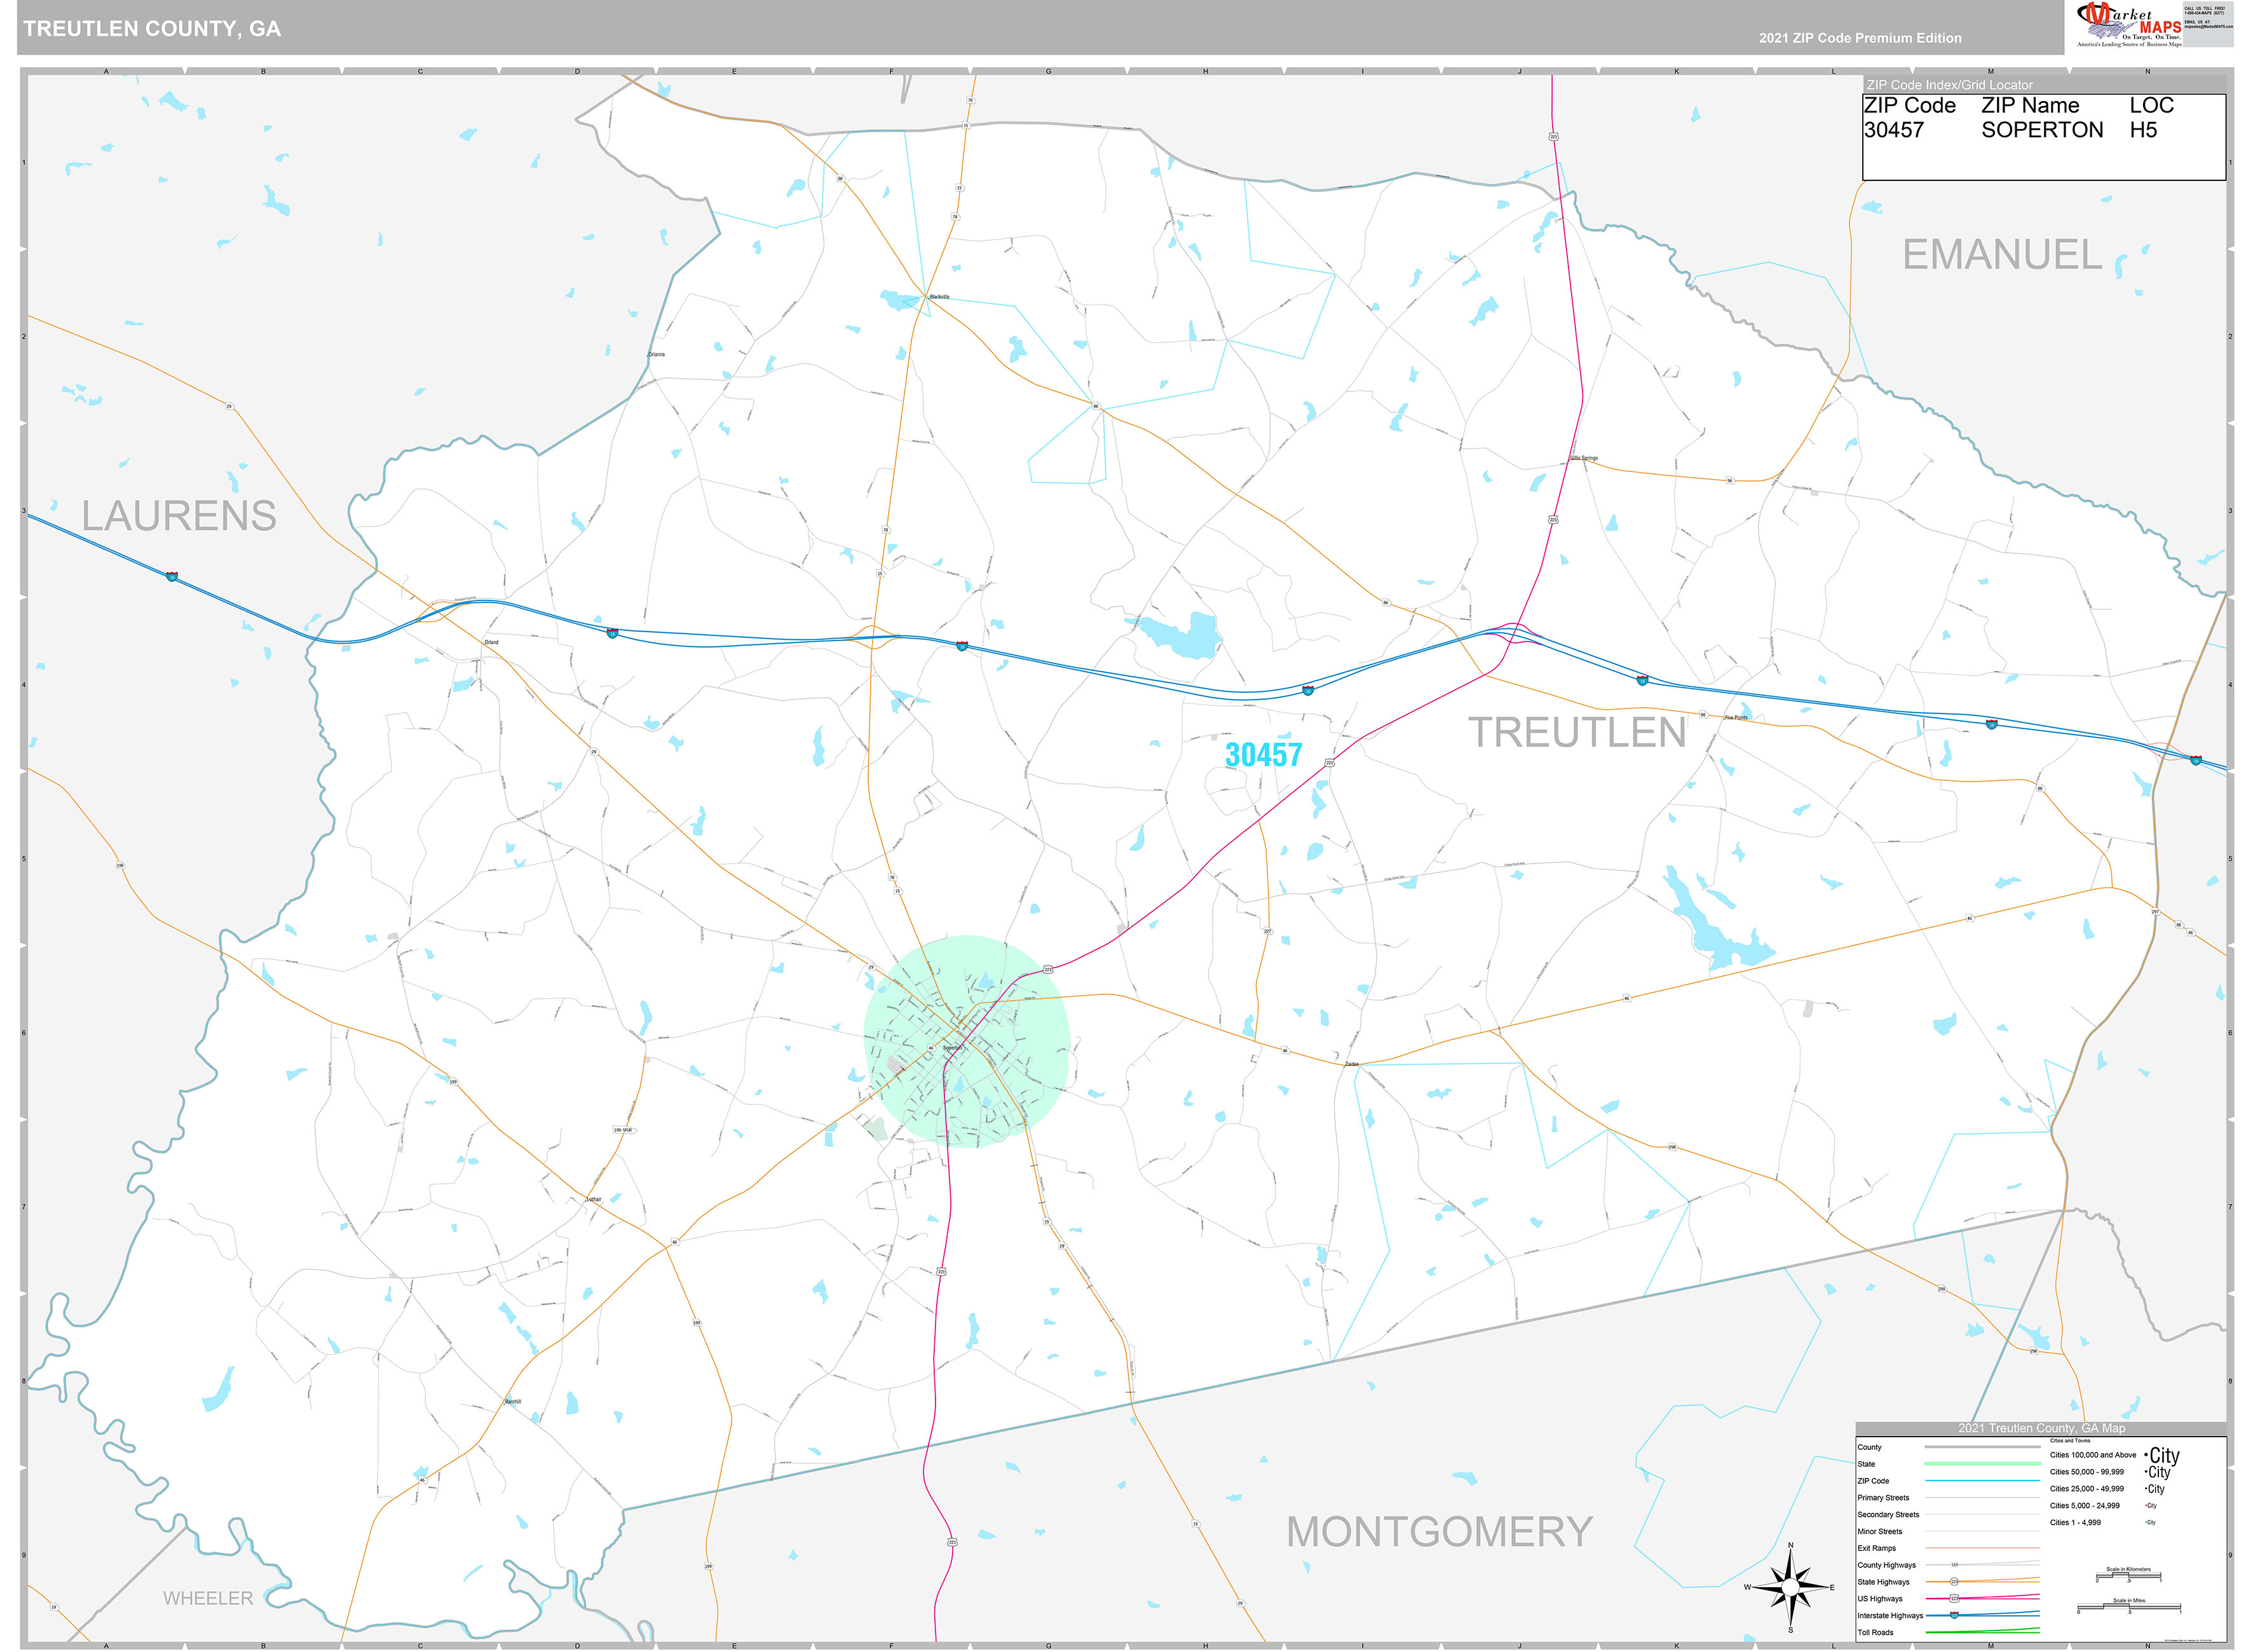Click the County Highways shield icon in legend
This screenshot has height=1652, width=2253.
[x=1956, y=1566]
